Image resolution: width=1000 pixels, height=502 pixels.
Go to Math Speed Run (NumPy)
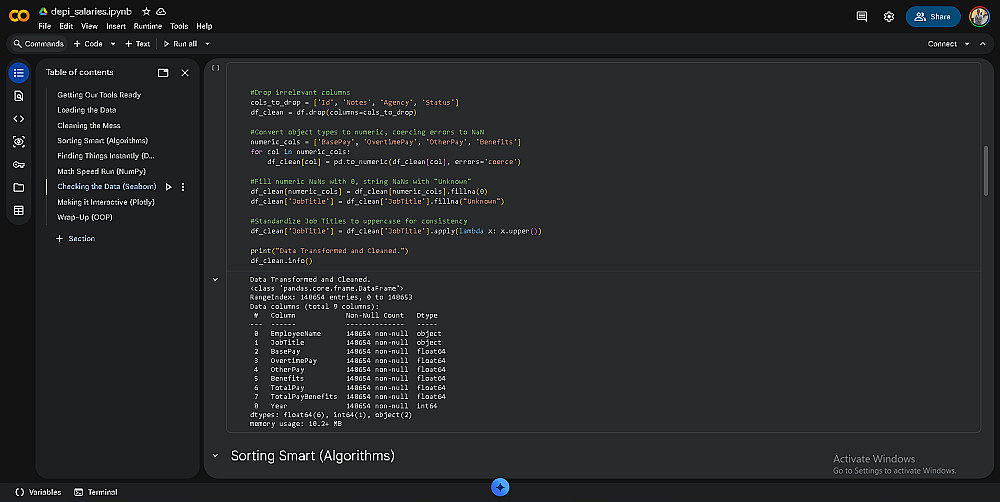pos(101,172)
